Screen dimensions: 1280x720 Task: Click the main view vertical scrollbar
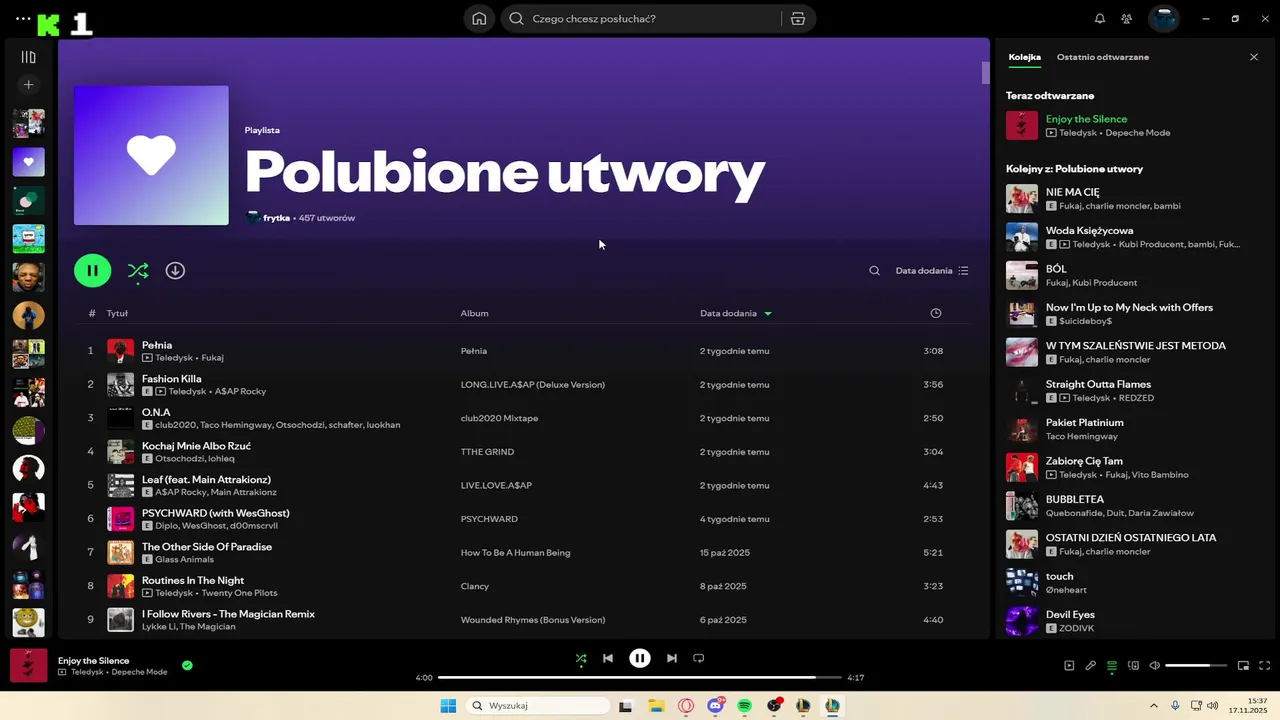[985, 72]
